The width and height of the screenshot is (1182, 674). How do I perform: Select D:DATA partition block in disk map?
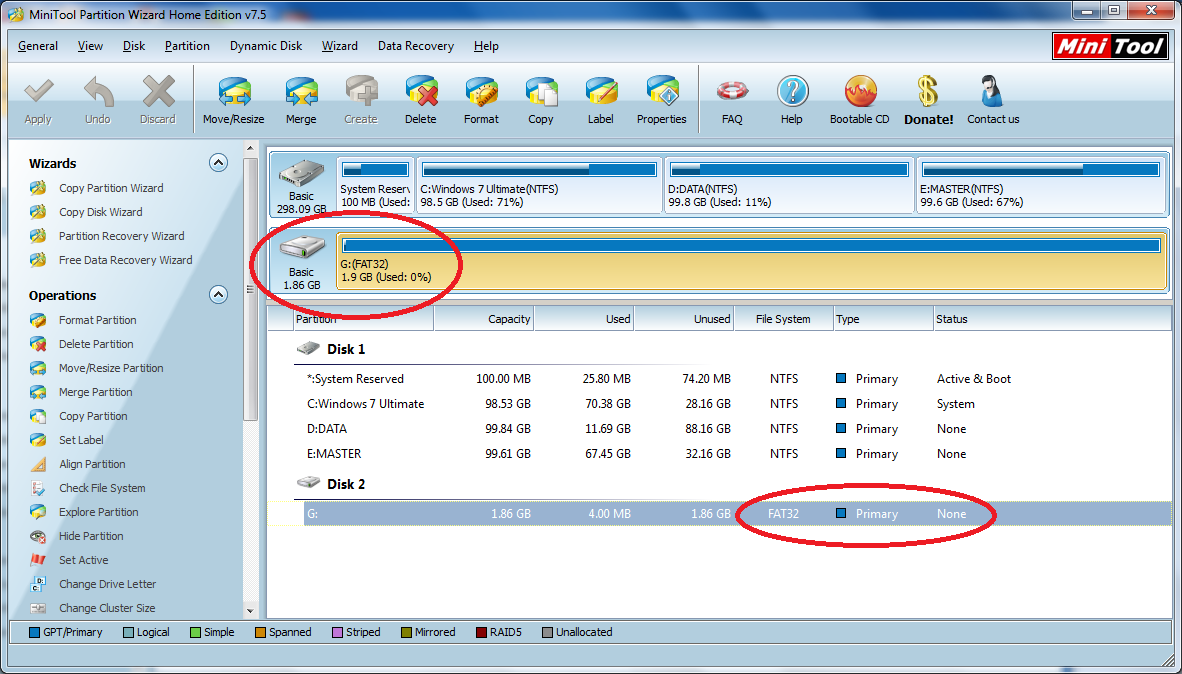pos(789,185)
